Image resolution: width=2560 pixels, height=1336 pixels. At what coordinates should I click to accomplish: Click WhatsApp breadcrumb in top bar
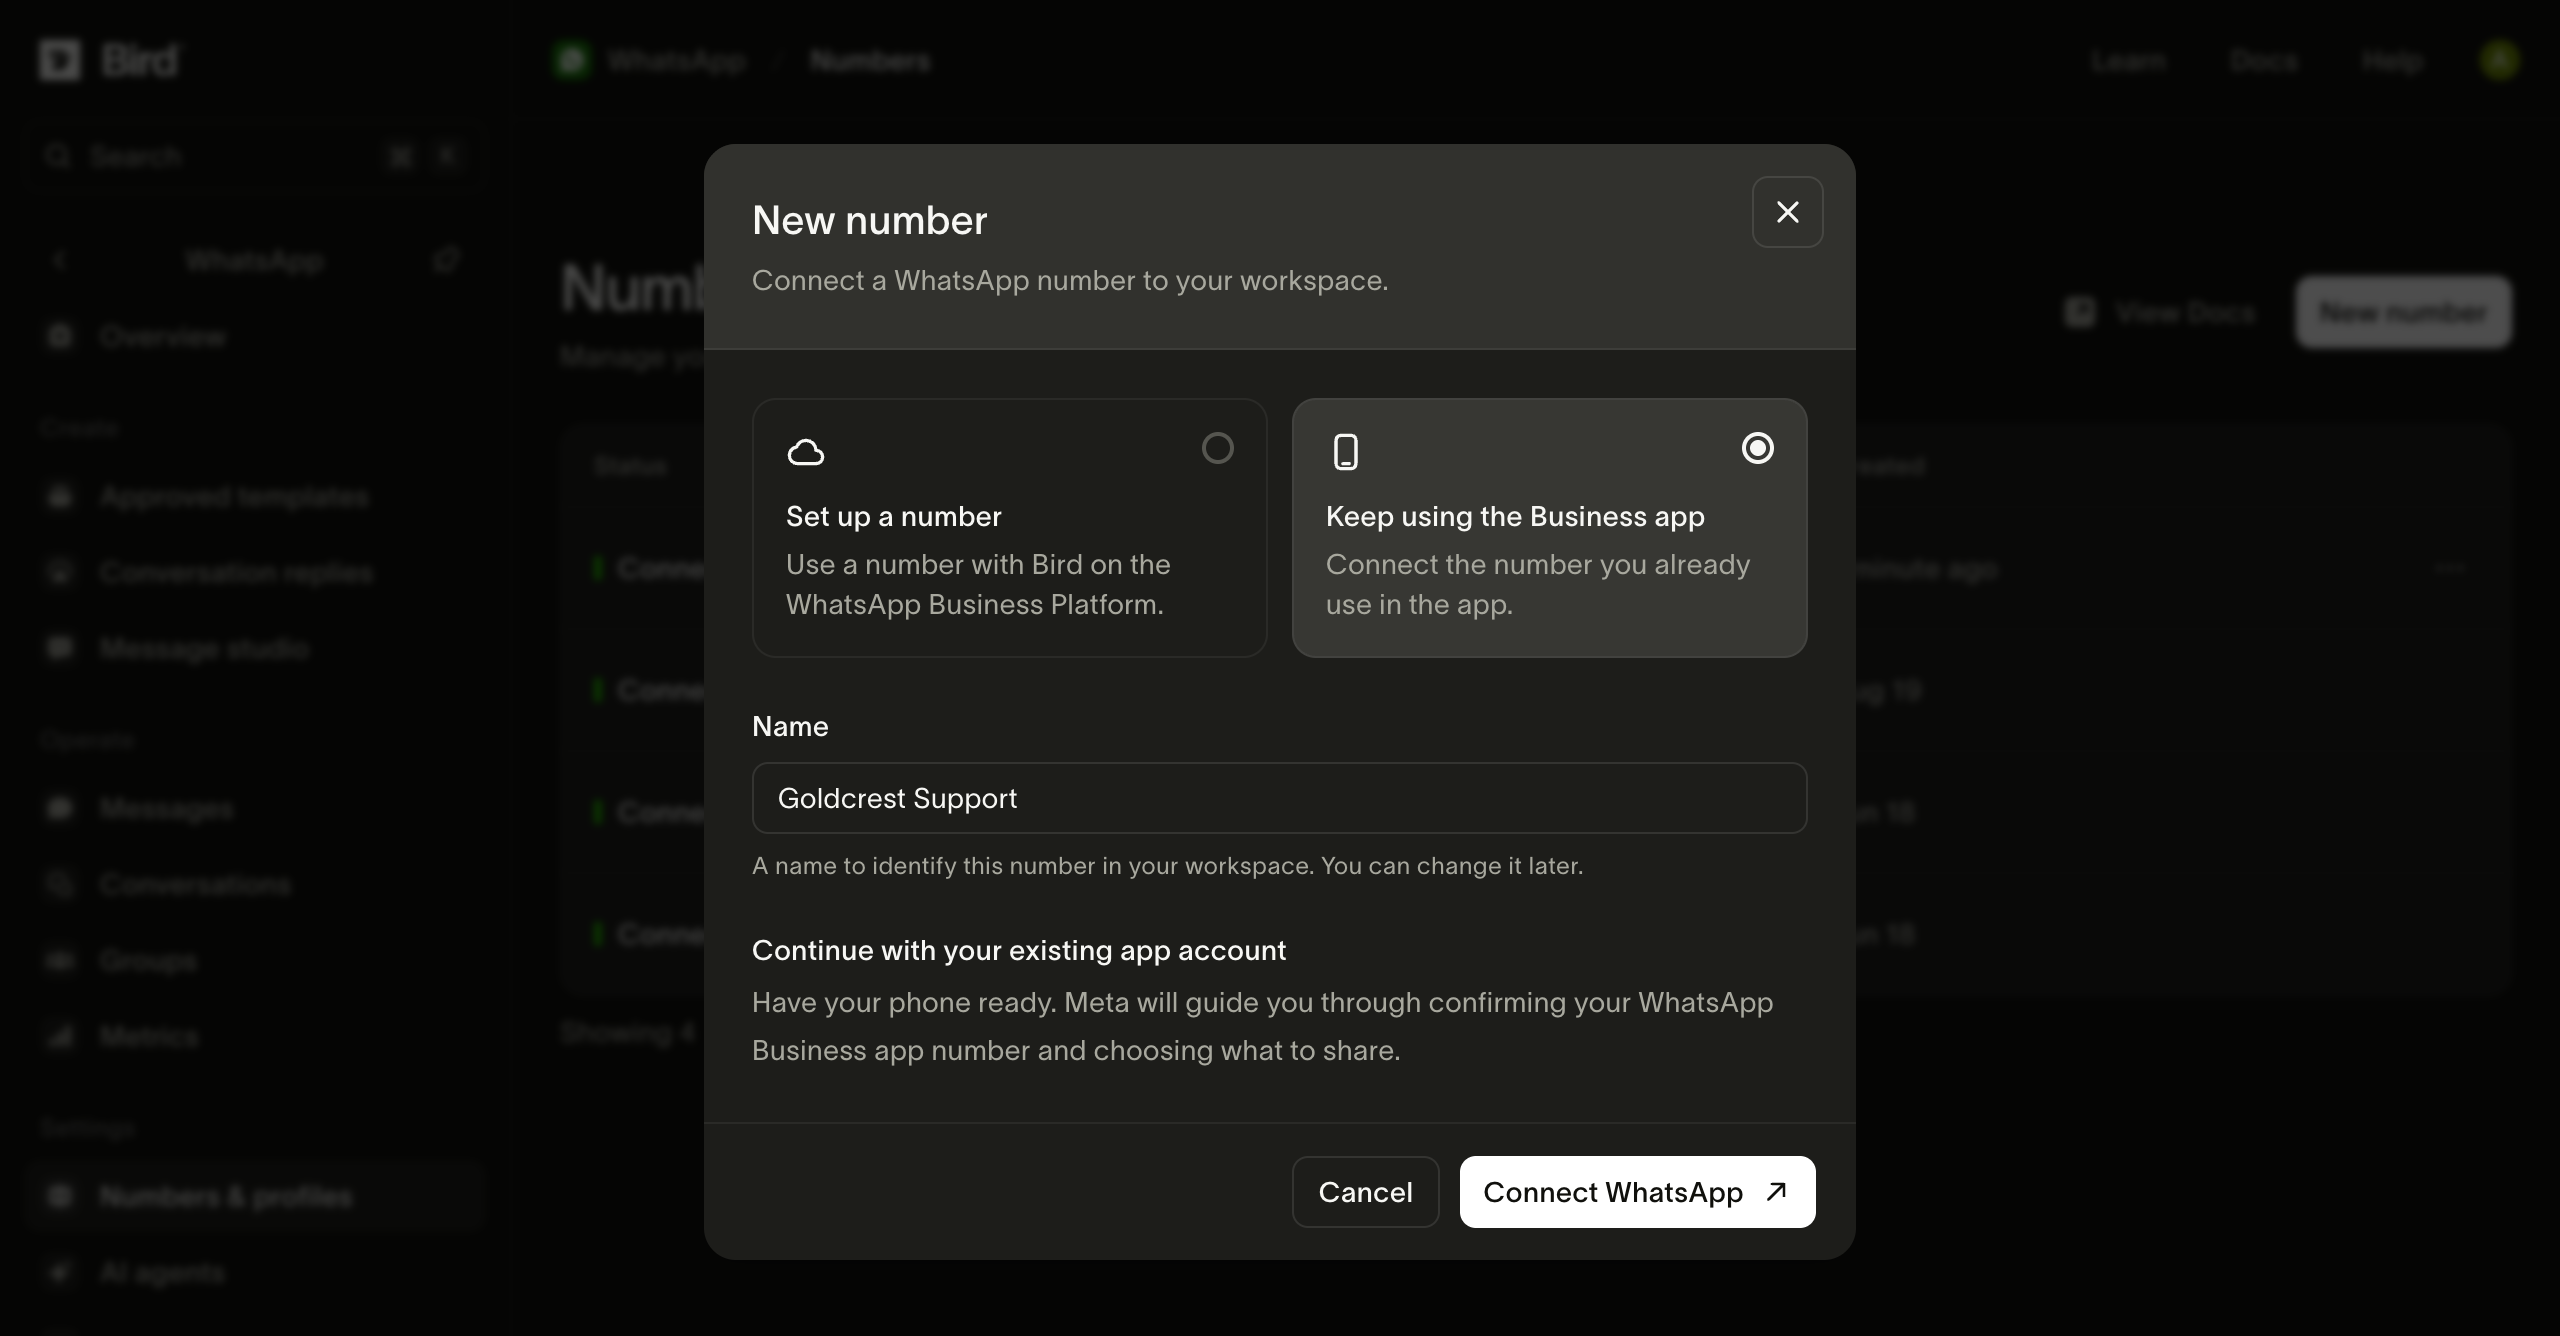pyautogui.click(x=676, y=61)
